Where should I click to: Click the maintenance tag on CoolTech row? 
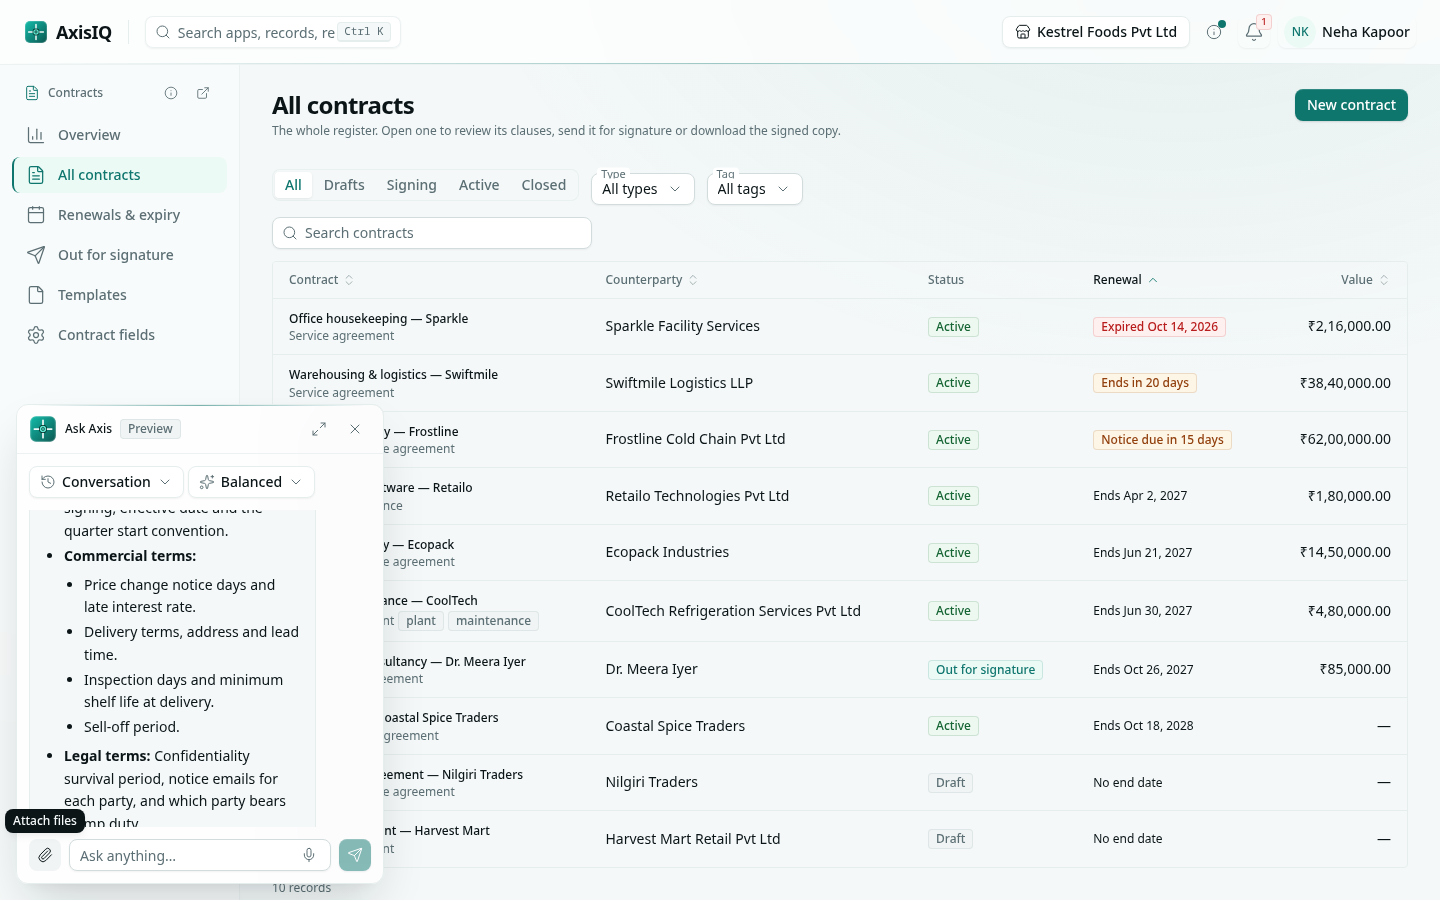tap(494, 621)
